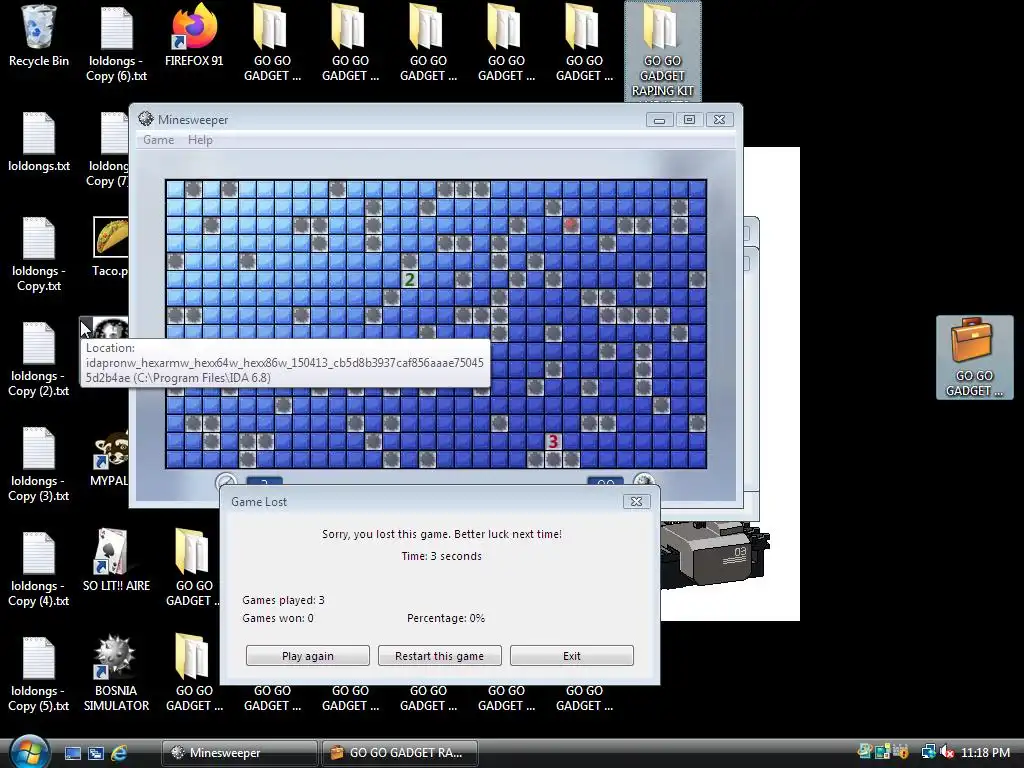Click Switch Between Windows quick launch icon

click(95, 753)
